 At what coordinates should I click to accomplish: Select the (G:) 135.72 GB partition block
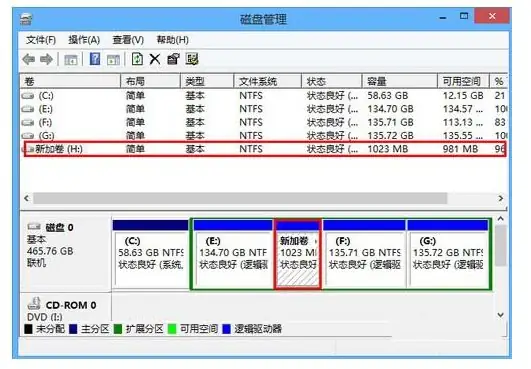[x=448, y=254]
